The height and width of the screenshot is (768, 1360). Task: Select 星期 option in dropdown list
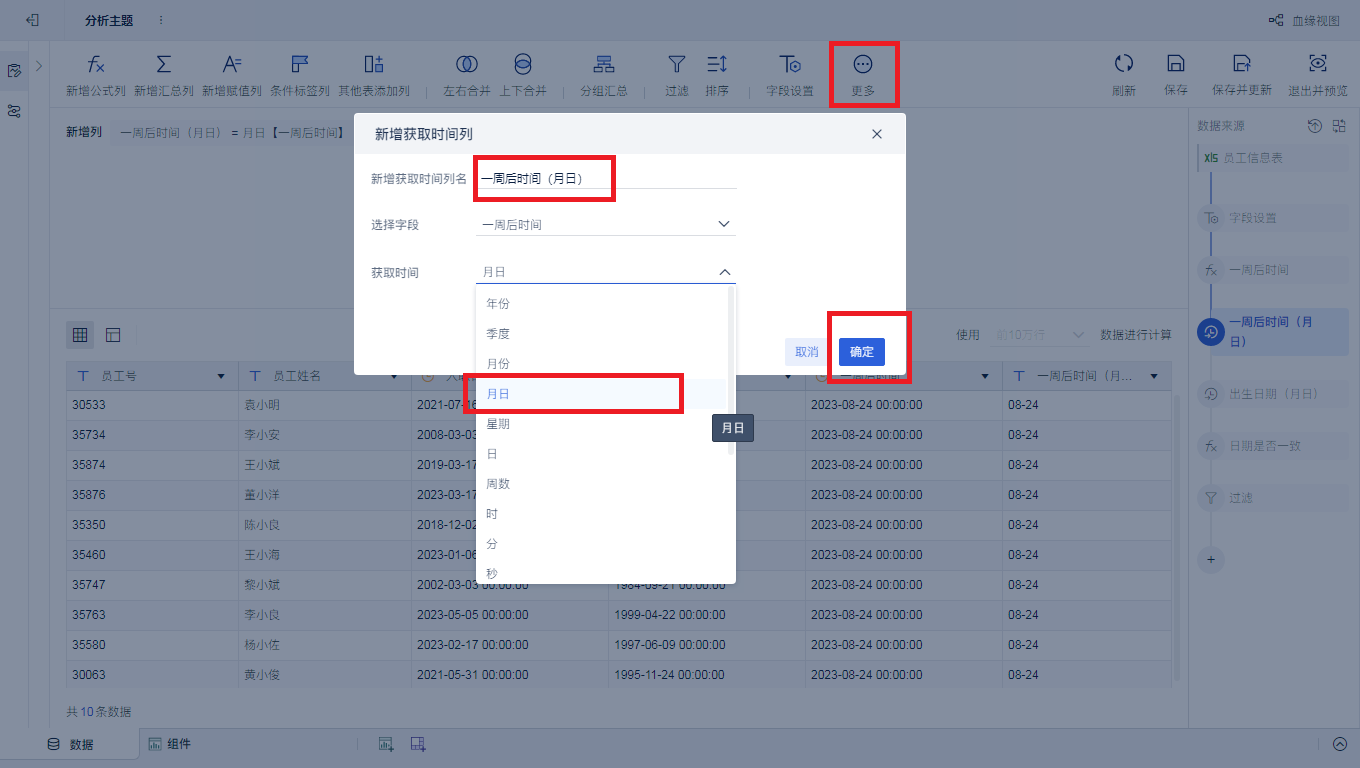tap(601, 424)
